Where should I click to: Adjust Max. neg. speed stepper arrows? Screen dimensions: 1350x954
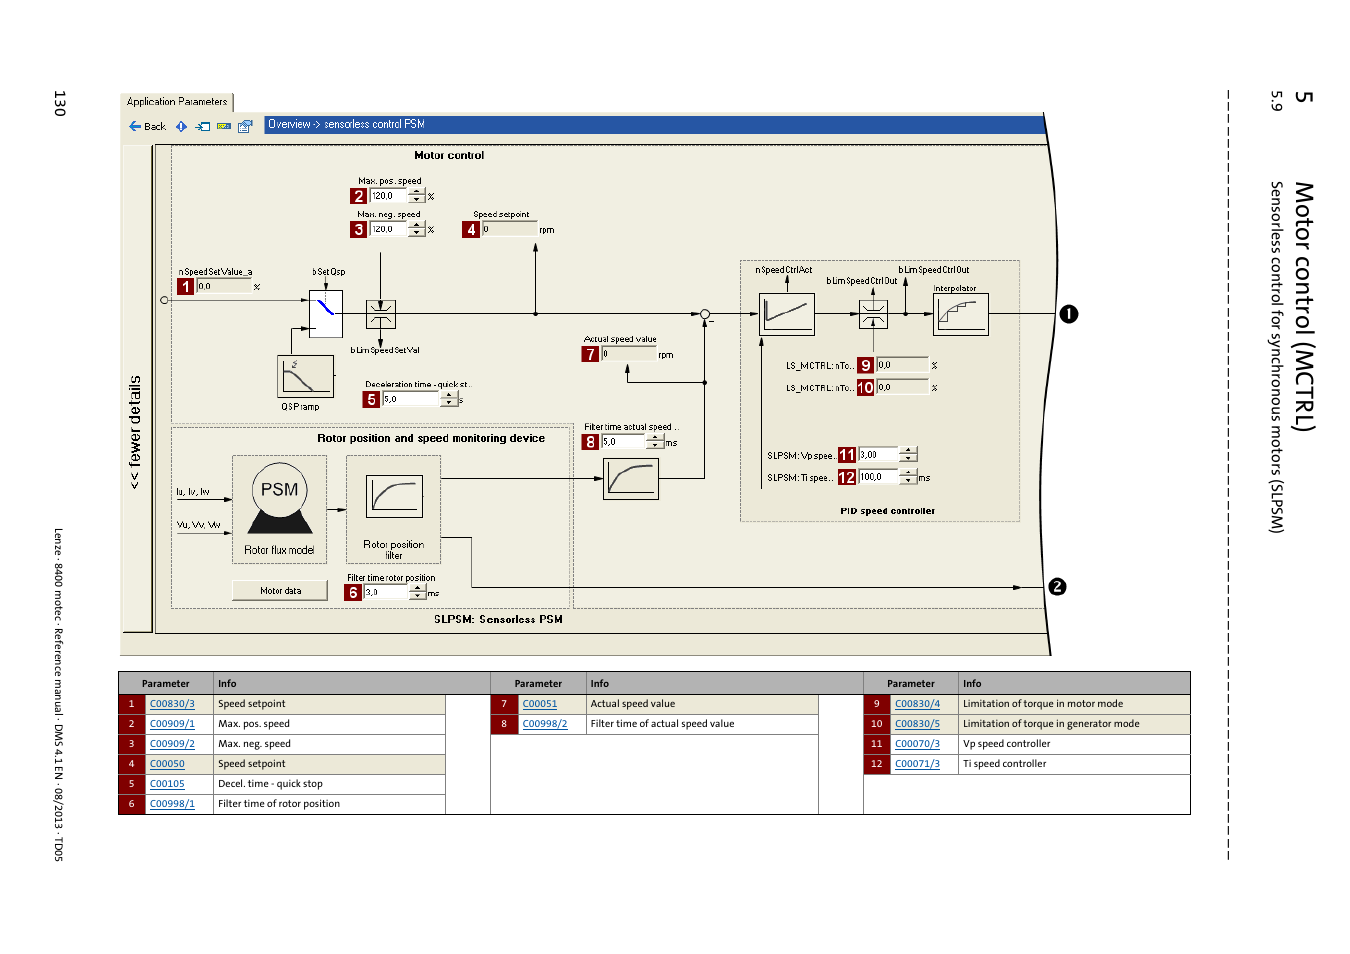coord(417,229)
